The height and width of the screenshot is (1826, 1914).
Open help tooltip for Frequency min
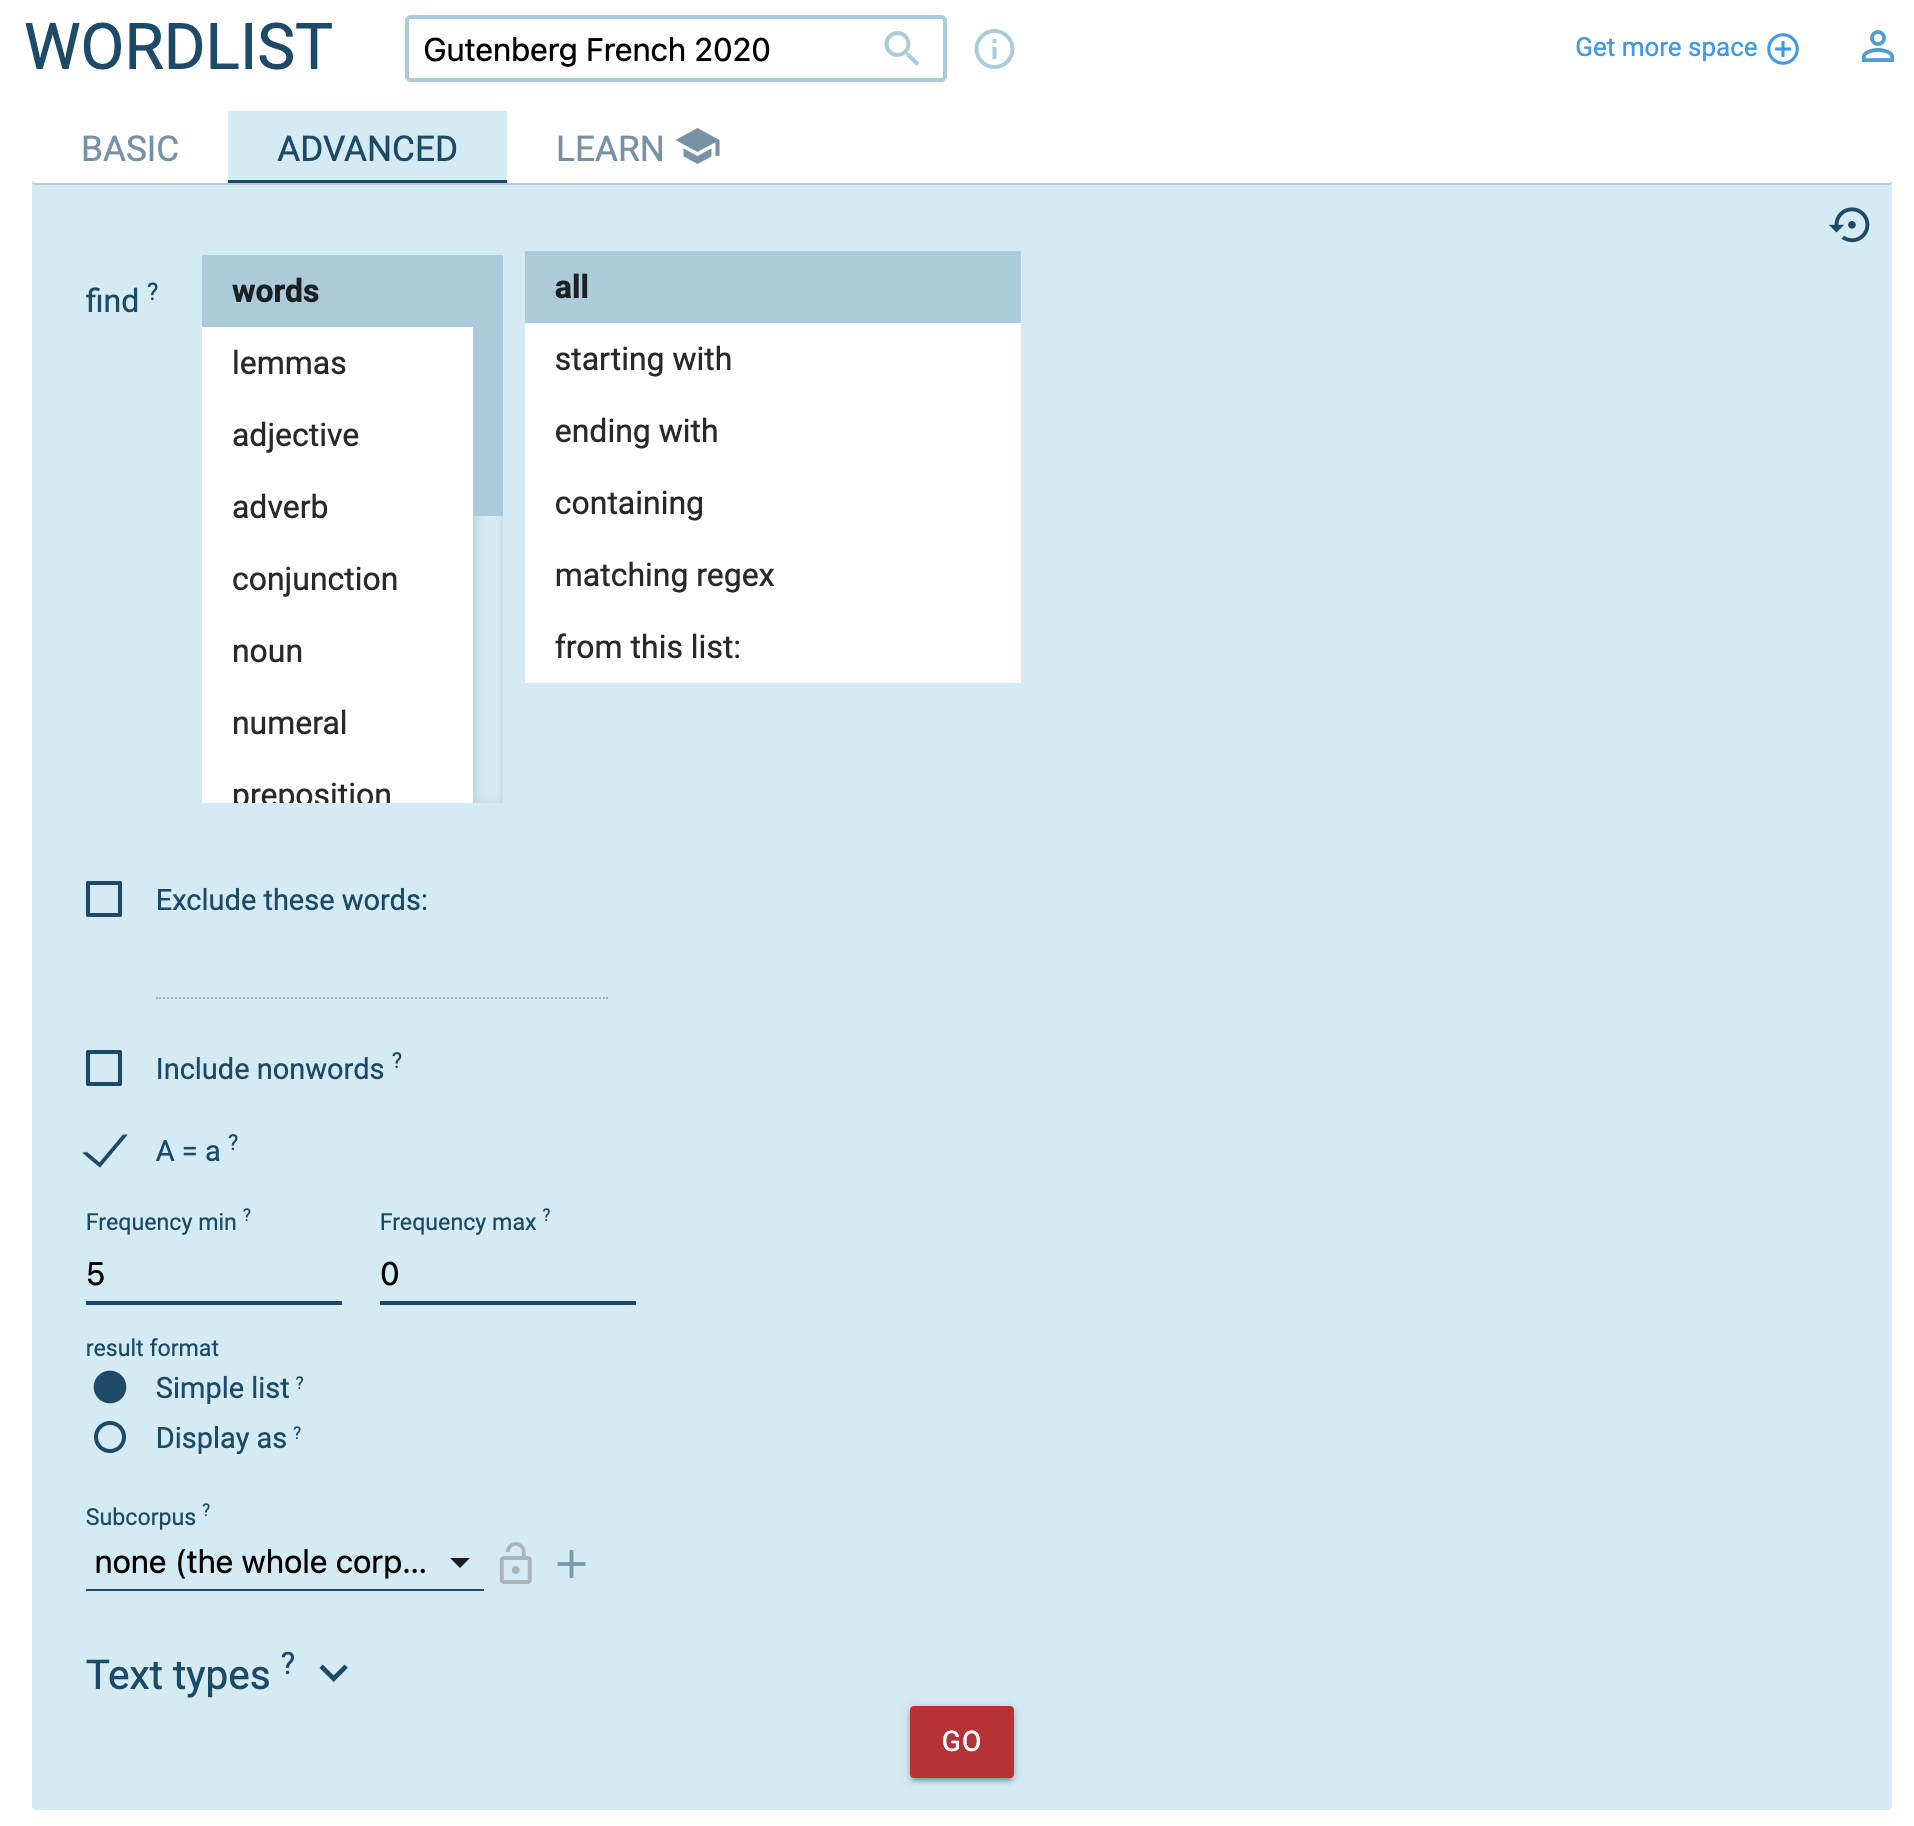point(247,1214)
